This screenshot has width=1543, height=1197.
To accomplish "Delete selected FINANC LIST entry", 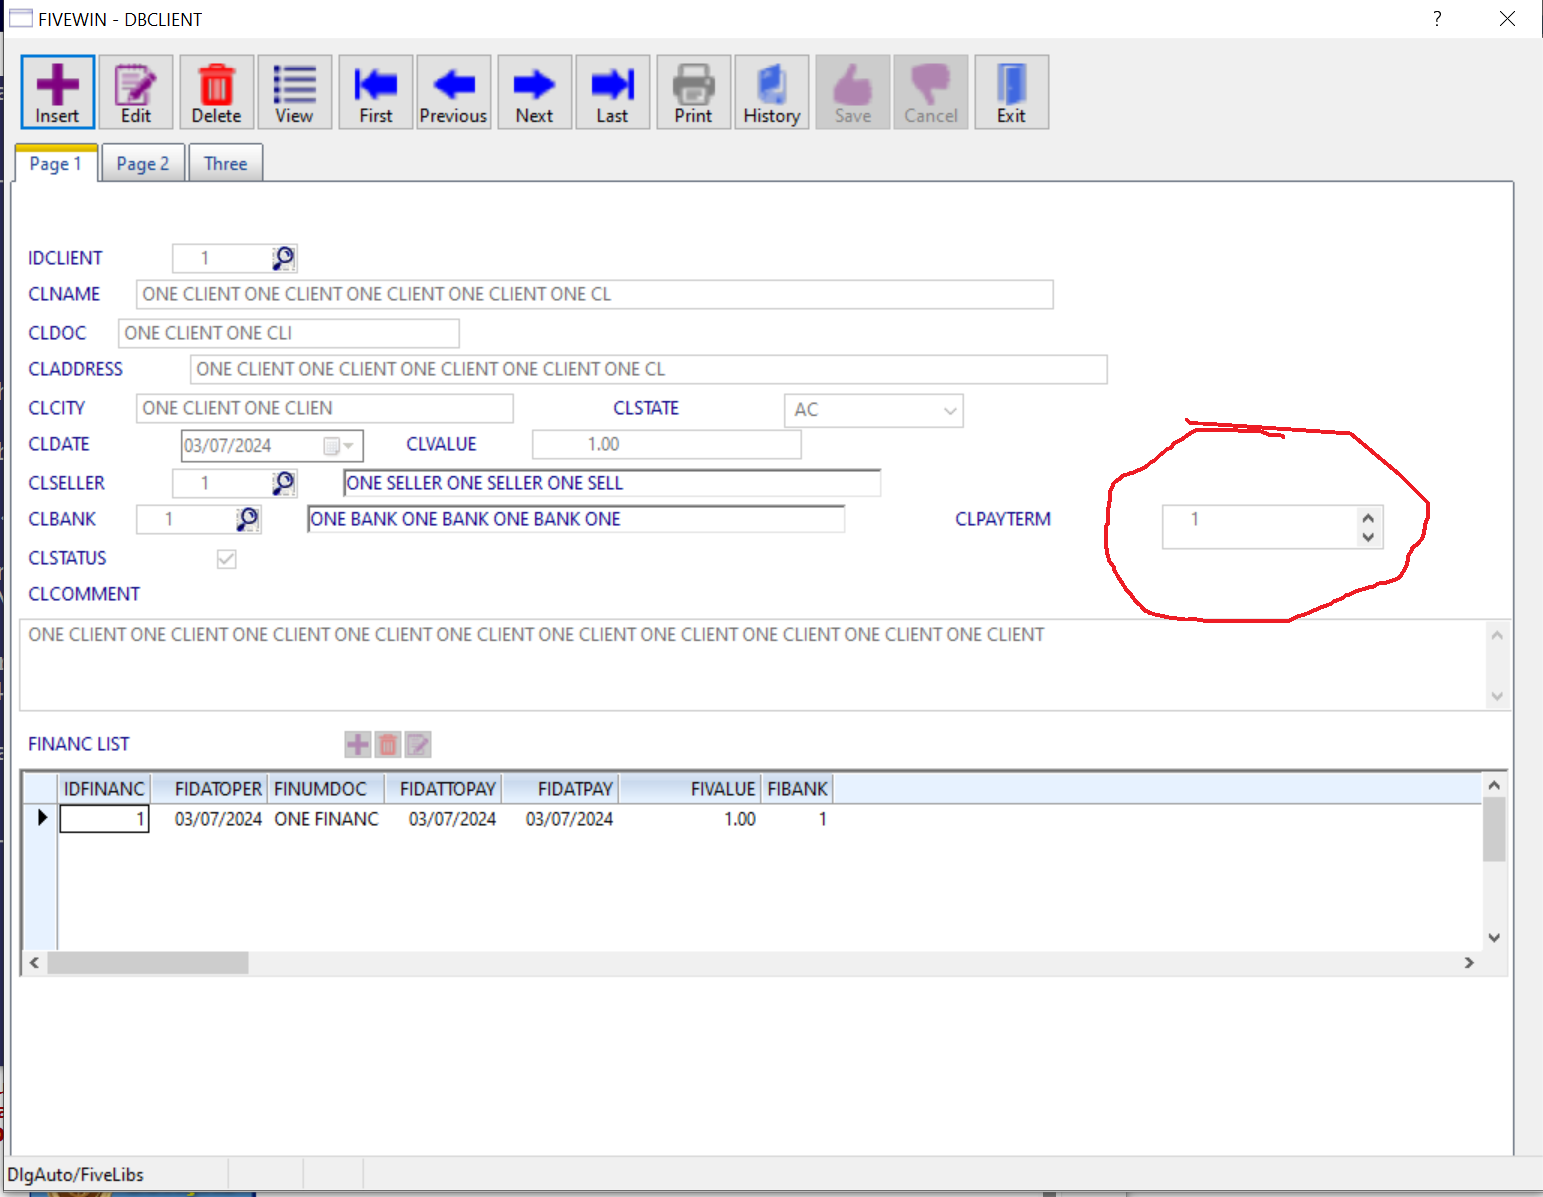I will [x=388, y=744].
